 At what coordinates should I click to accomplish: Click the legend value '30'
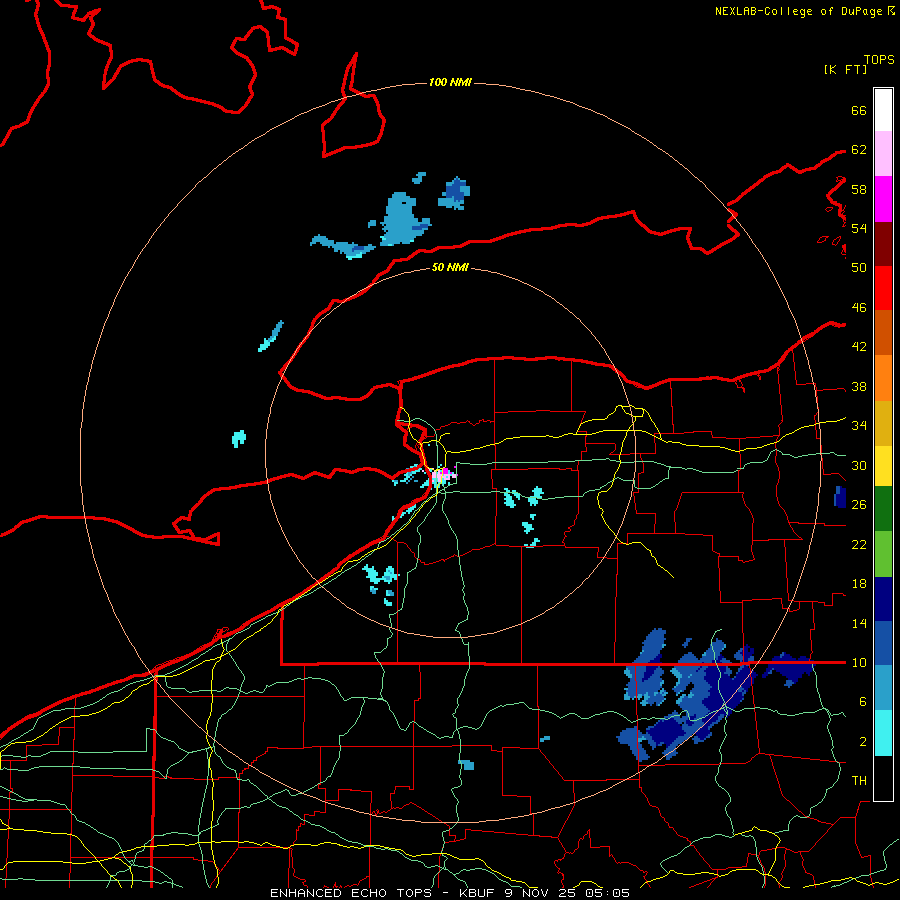click(x=859, y=465)
